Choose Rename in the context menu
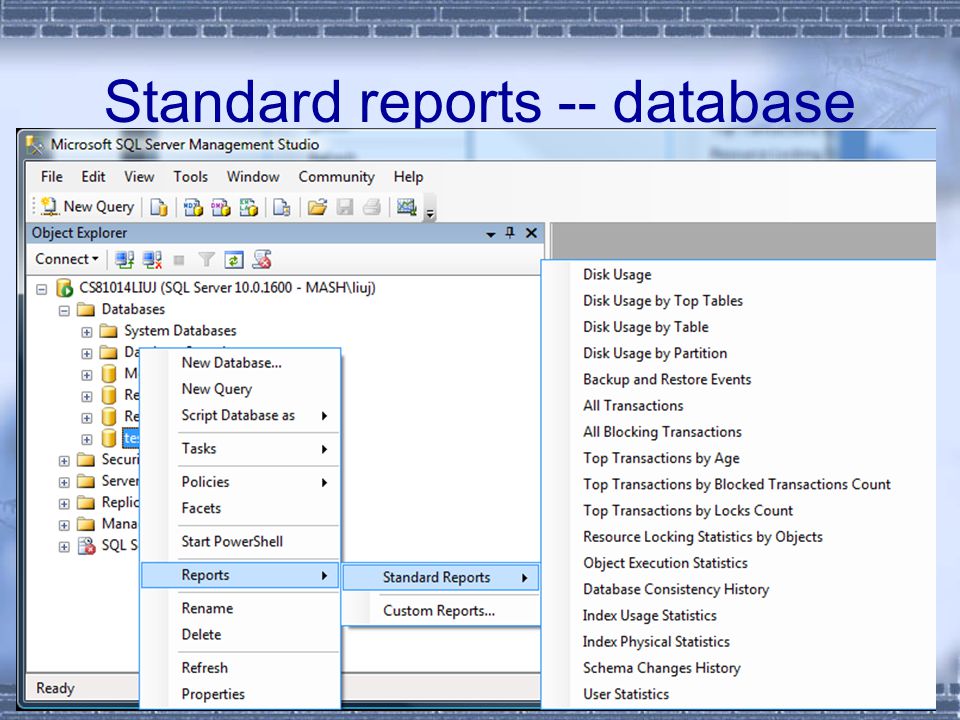The height and width of the screenshot is (720, 960). [240, 609]
